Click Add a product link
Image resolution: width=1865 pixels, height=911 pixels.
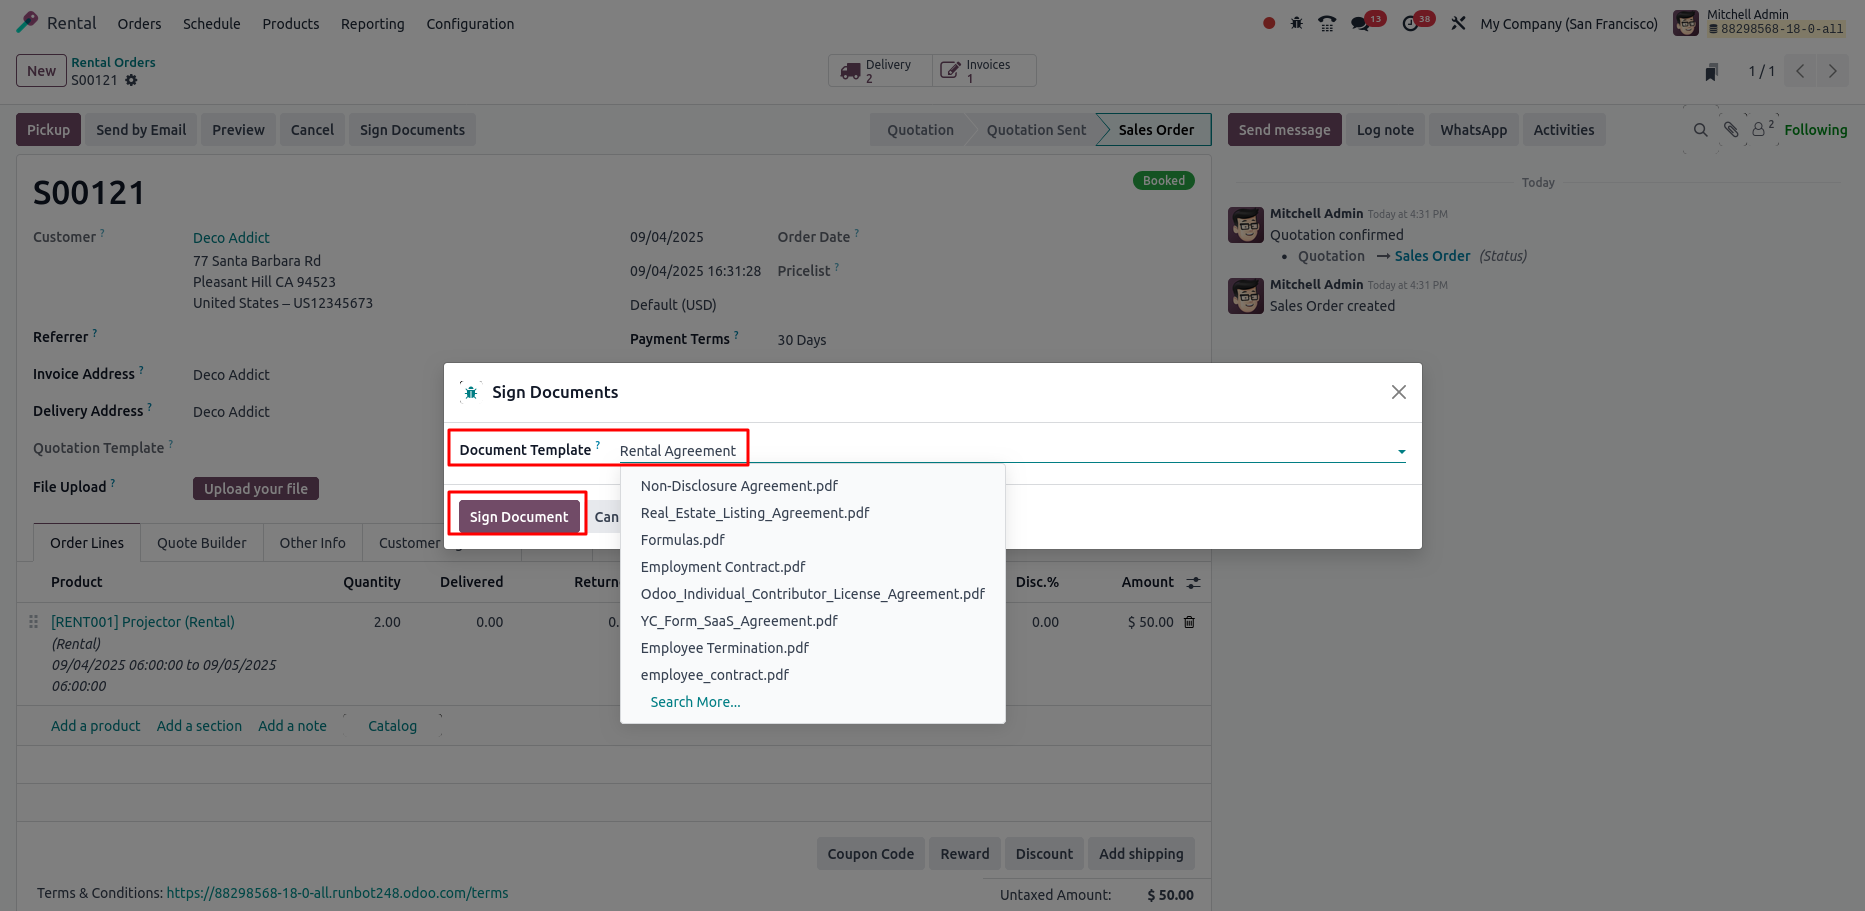coord(96,726)
